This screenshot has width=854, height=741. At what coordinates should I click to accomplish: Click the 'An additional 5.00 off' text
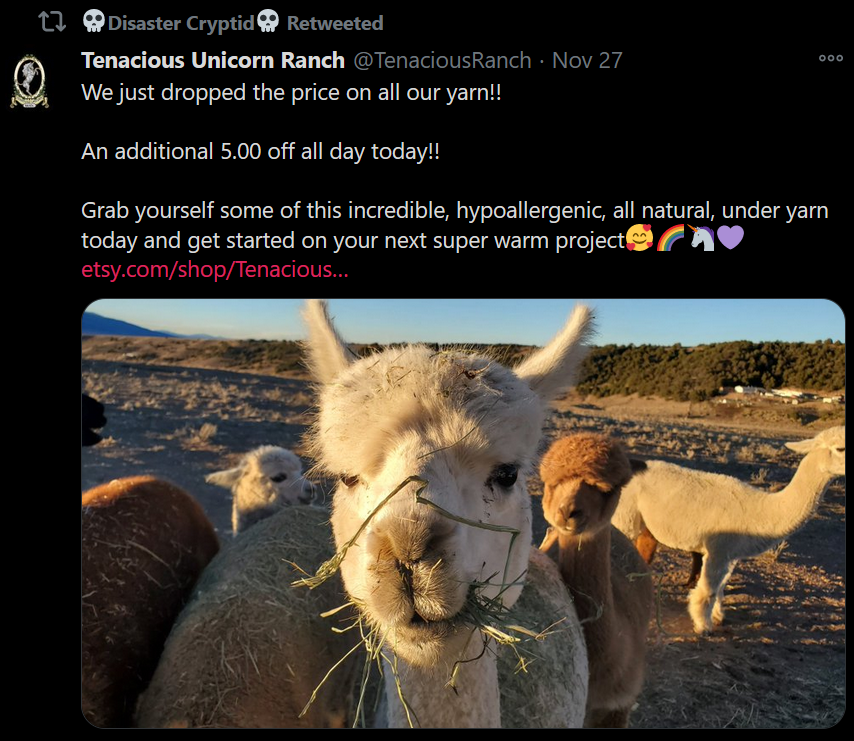coord(260,151)
